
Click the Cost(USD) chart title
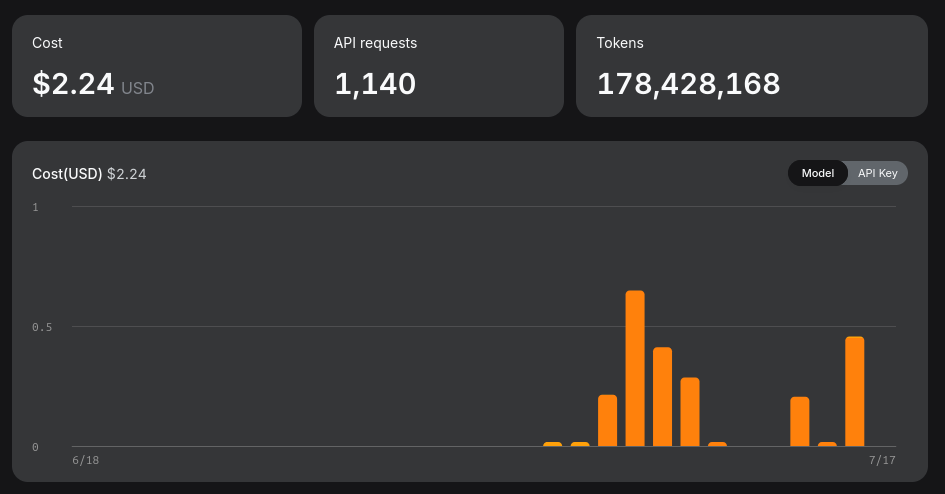click(x=67, y=174)
